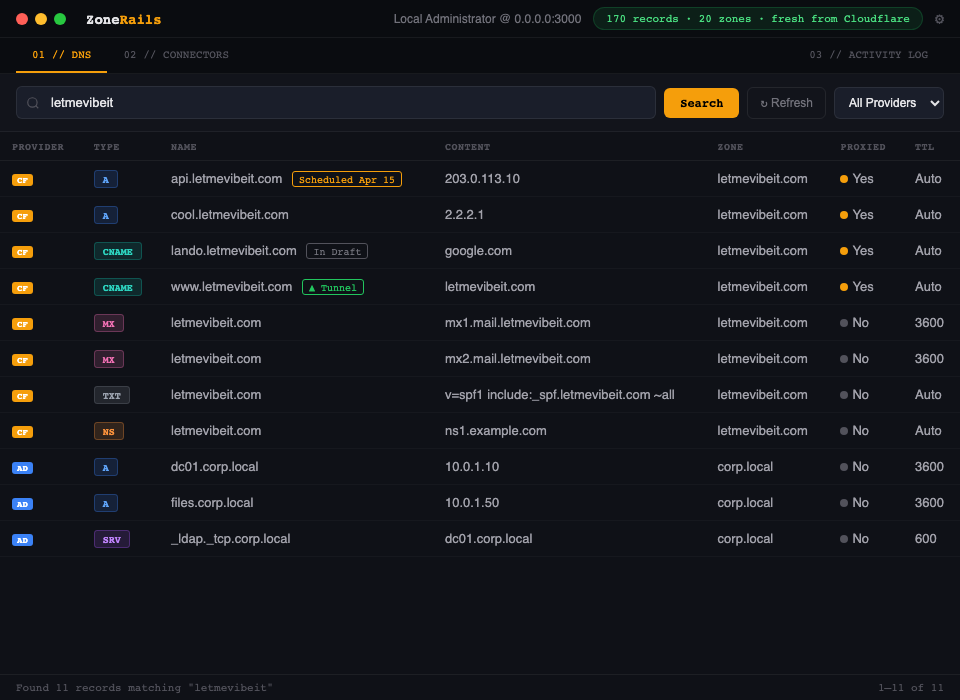The image size is (960, 700).
Task: Click the MX badge on the mx1.mail record
Action: 109,323
